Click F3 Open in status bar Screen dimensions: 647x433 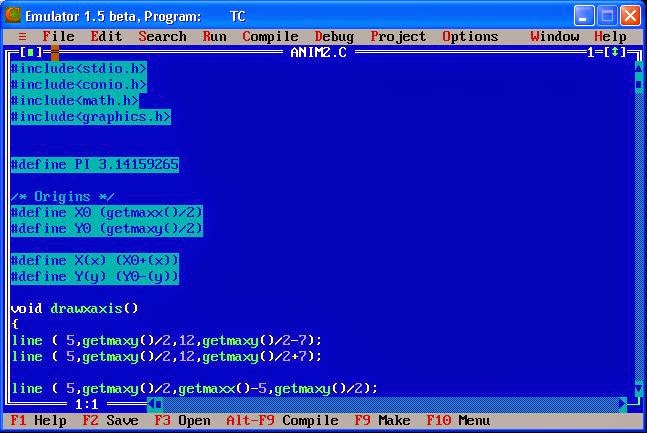click(182, 420)
